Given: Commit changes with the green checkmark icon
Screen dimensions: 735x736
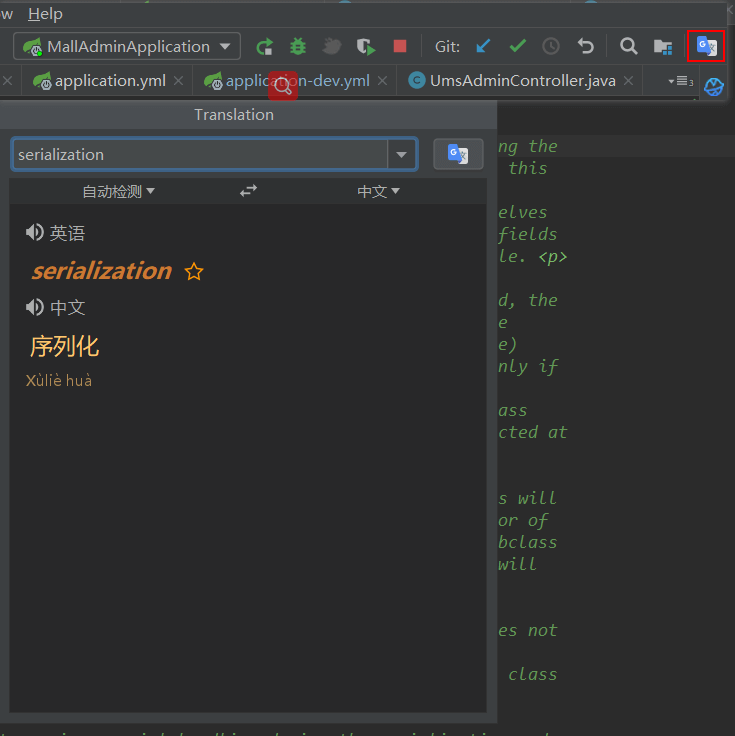Looking at the screenshot, I should coord(517,46).
